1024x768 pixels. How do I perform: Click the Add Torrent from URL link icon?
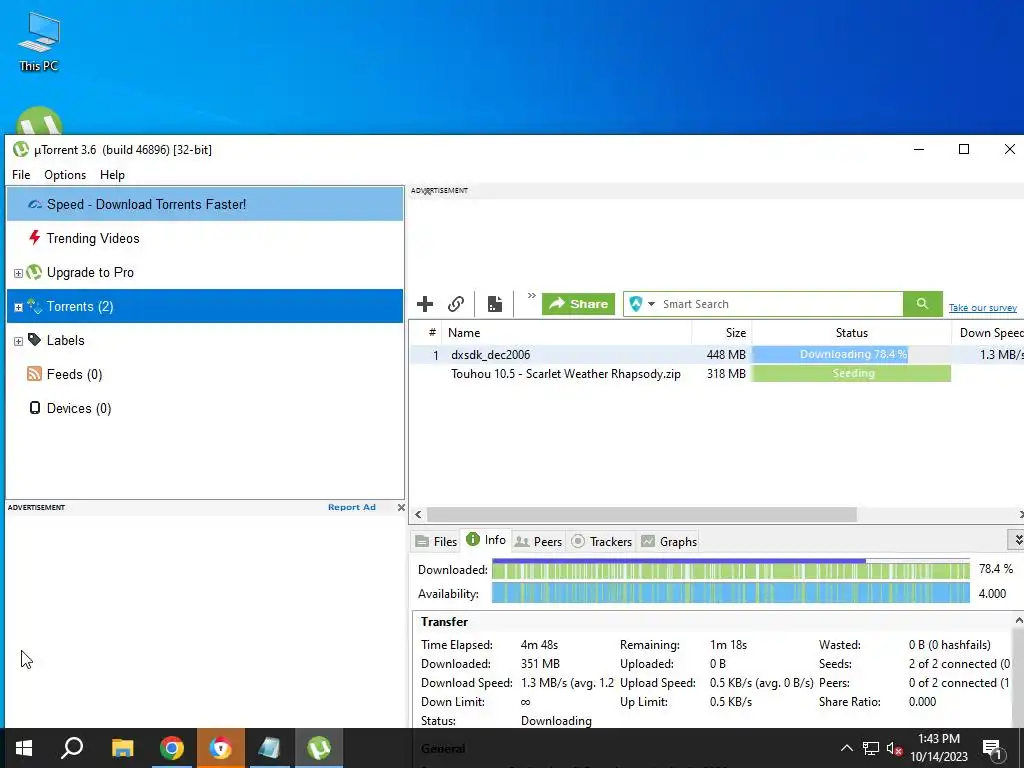tap(456, 304)
